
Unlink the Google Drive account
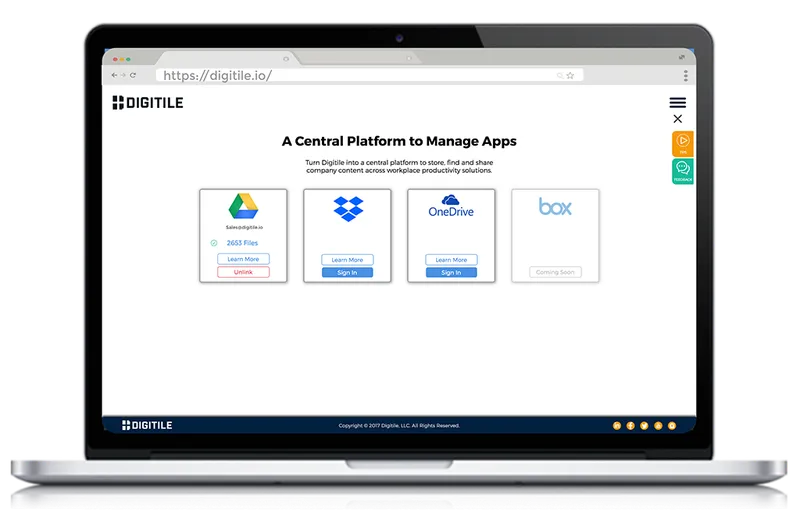[243, 272]
